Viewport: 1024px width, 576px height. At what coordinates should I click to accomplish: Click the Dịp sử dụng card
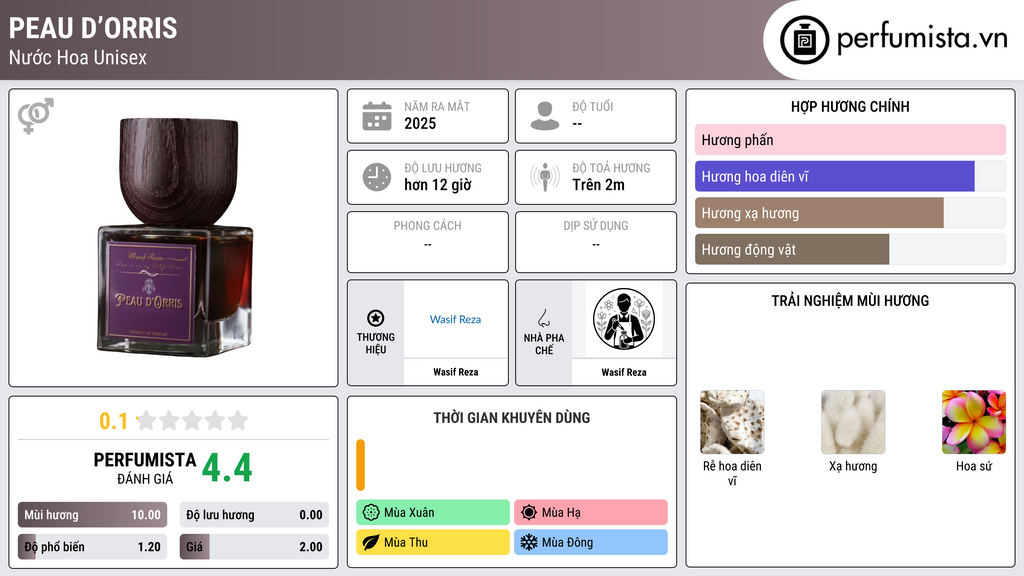596,242
